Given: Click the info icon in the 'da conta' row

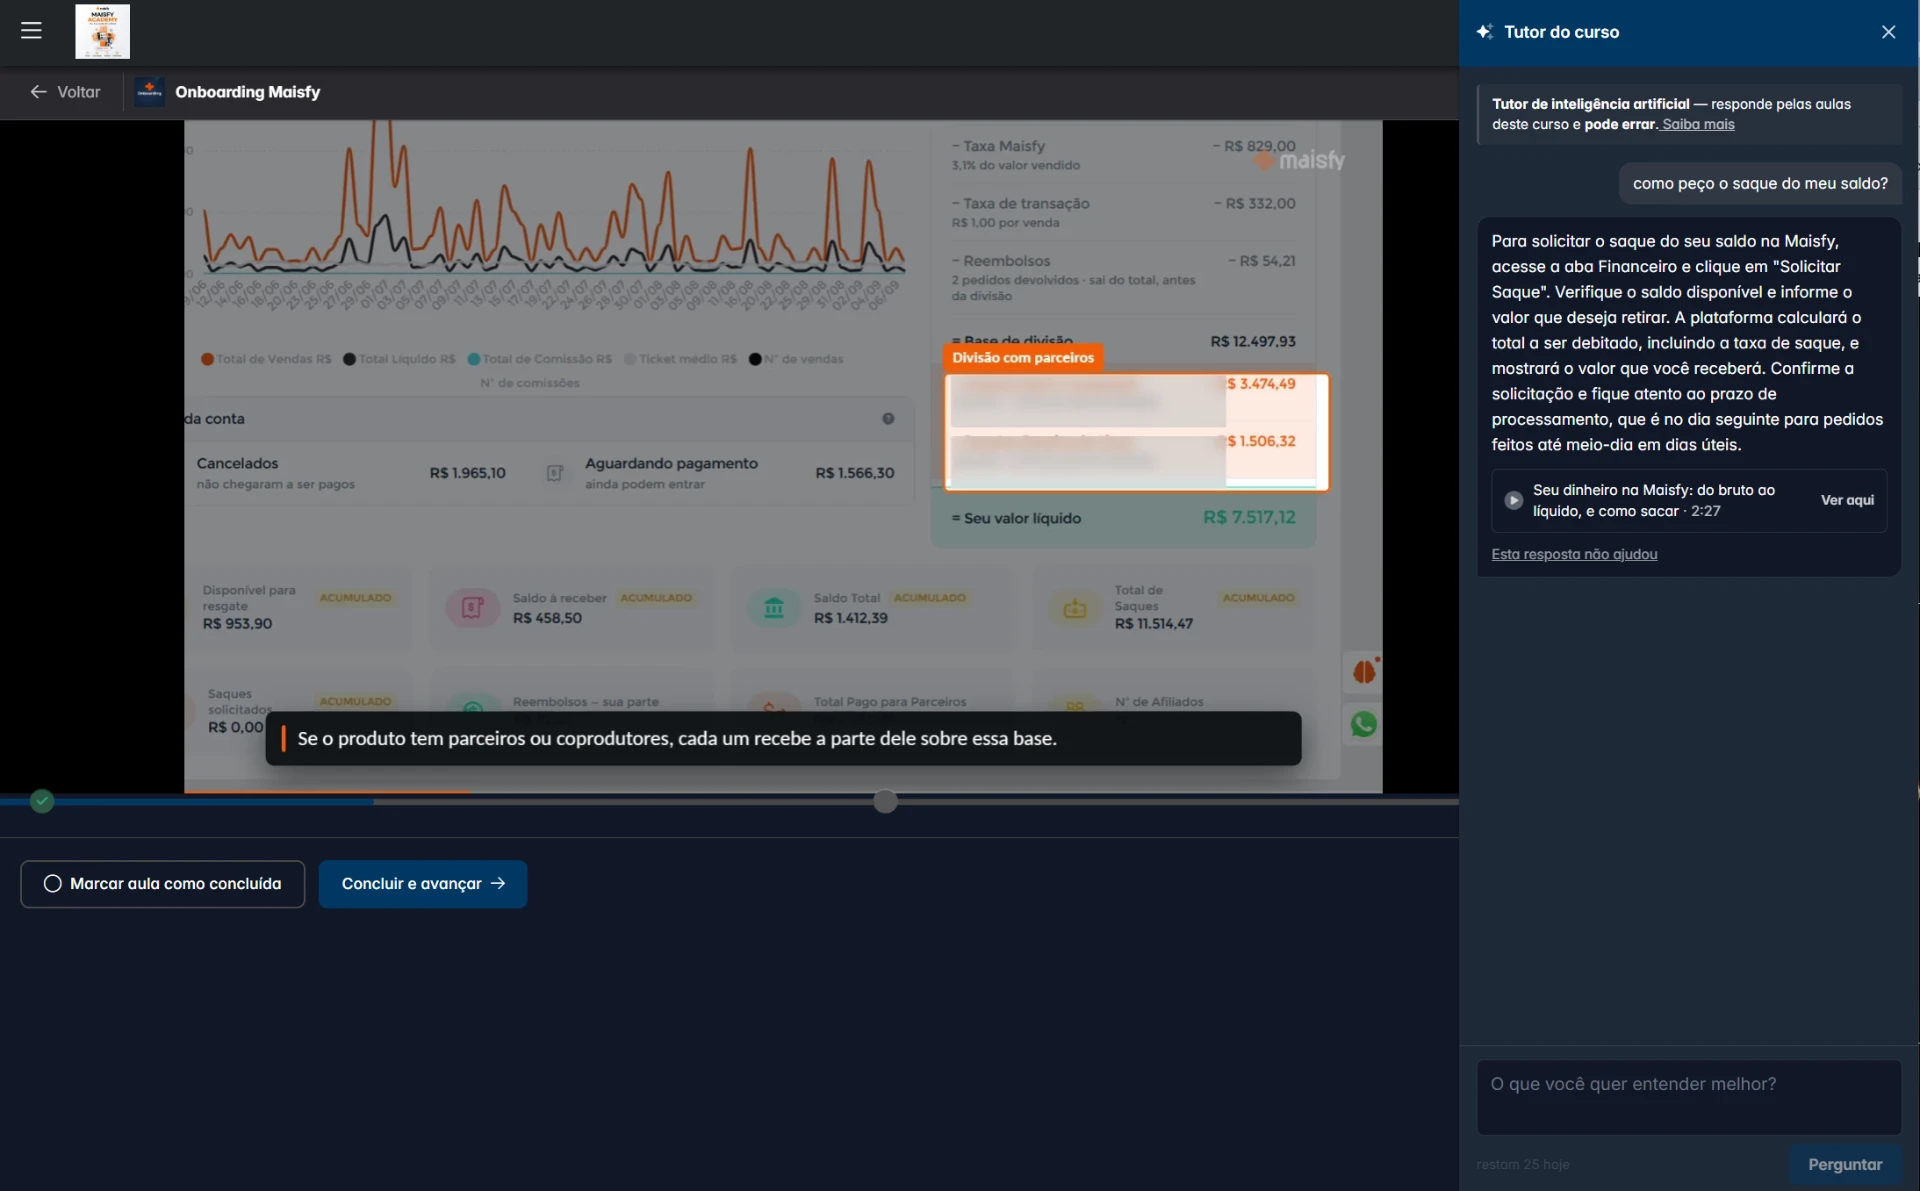Looking at the screenshot, I should (888, 419).
